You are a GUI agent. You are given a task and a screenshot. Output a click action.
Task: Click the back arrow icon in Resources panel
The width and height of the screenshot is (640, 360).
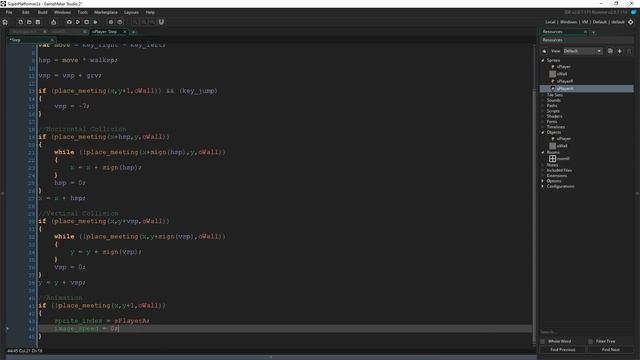544,51
